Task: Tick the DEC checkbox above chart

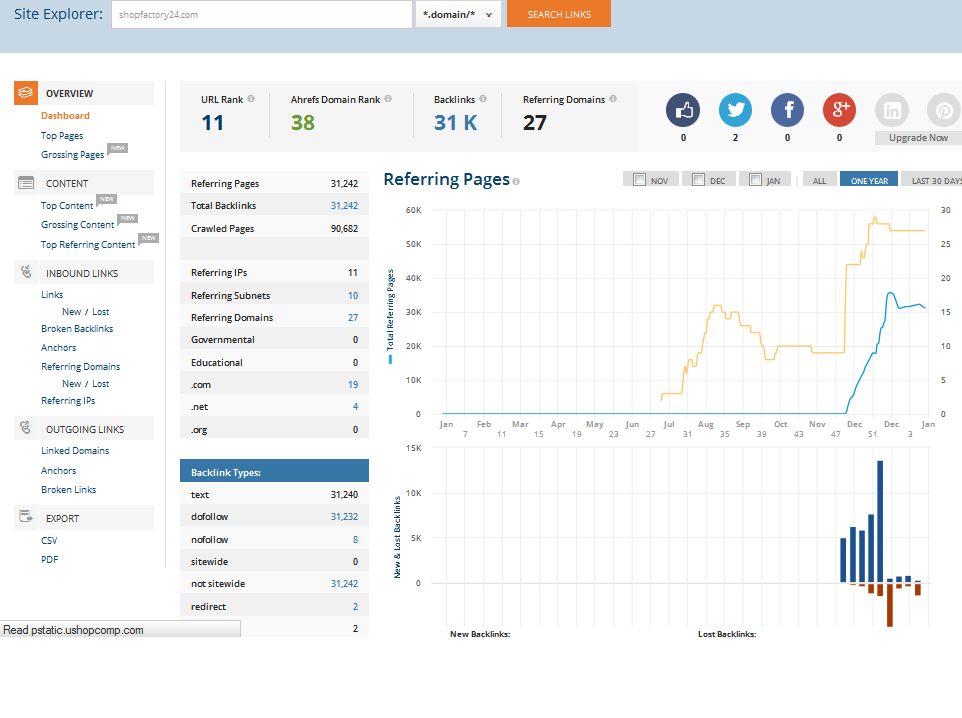Action: pyautogui.click(x=698, y=180)
